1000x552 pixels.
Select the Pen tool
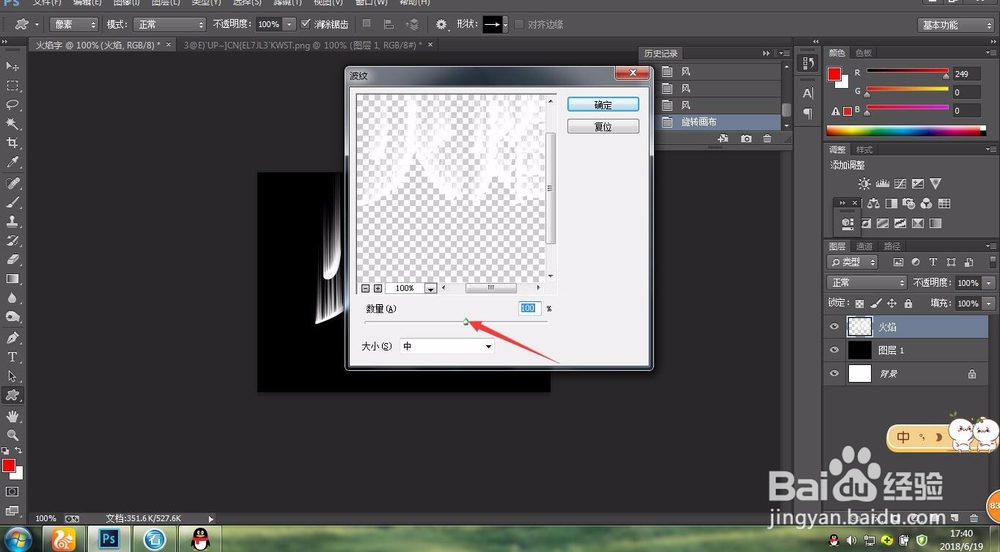point(12,338)
